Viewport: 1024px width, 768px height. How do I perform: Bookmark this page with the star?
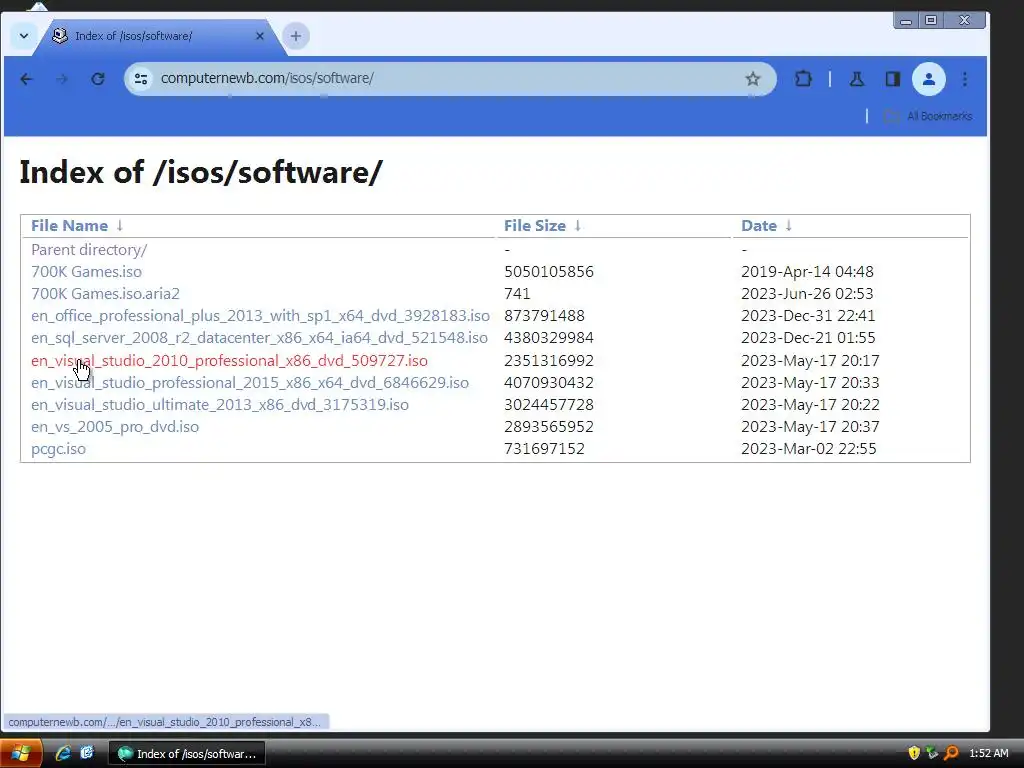tap(753, 79)
